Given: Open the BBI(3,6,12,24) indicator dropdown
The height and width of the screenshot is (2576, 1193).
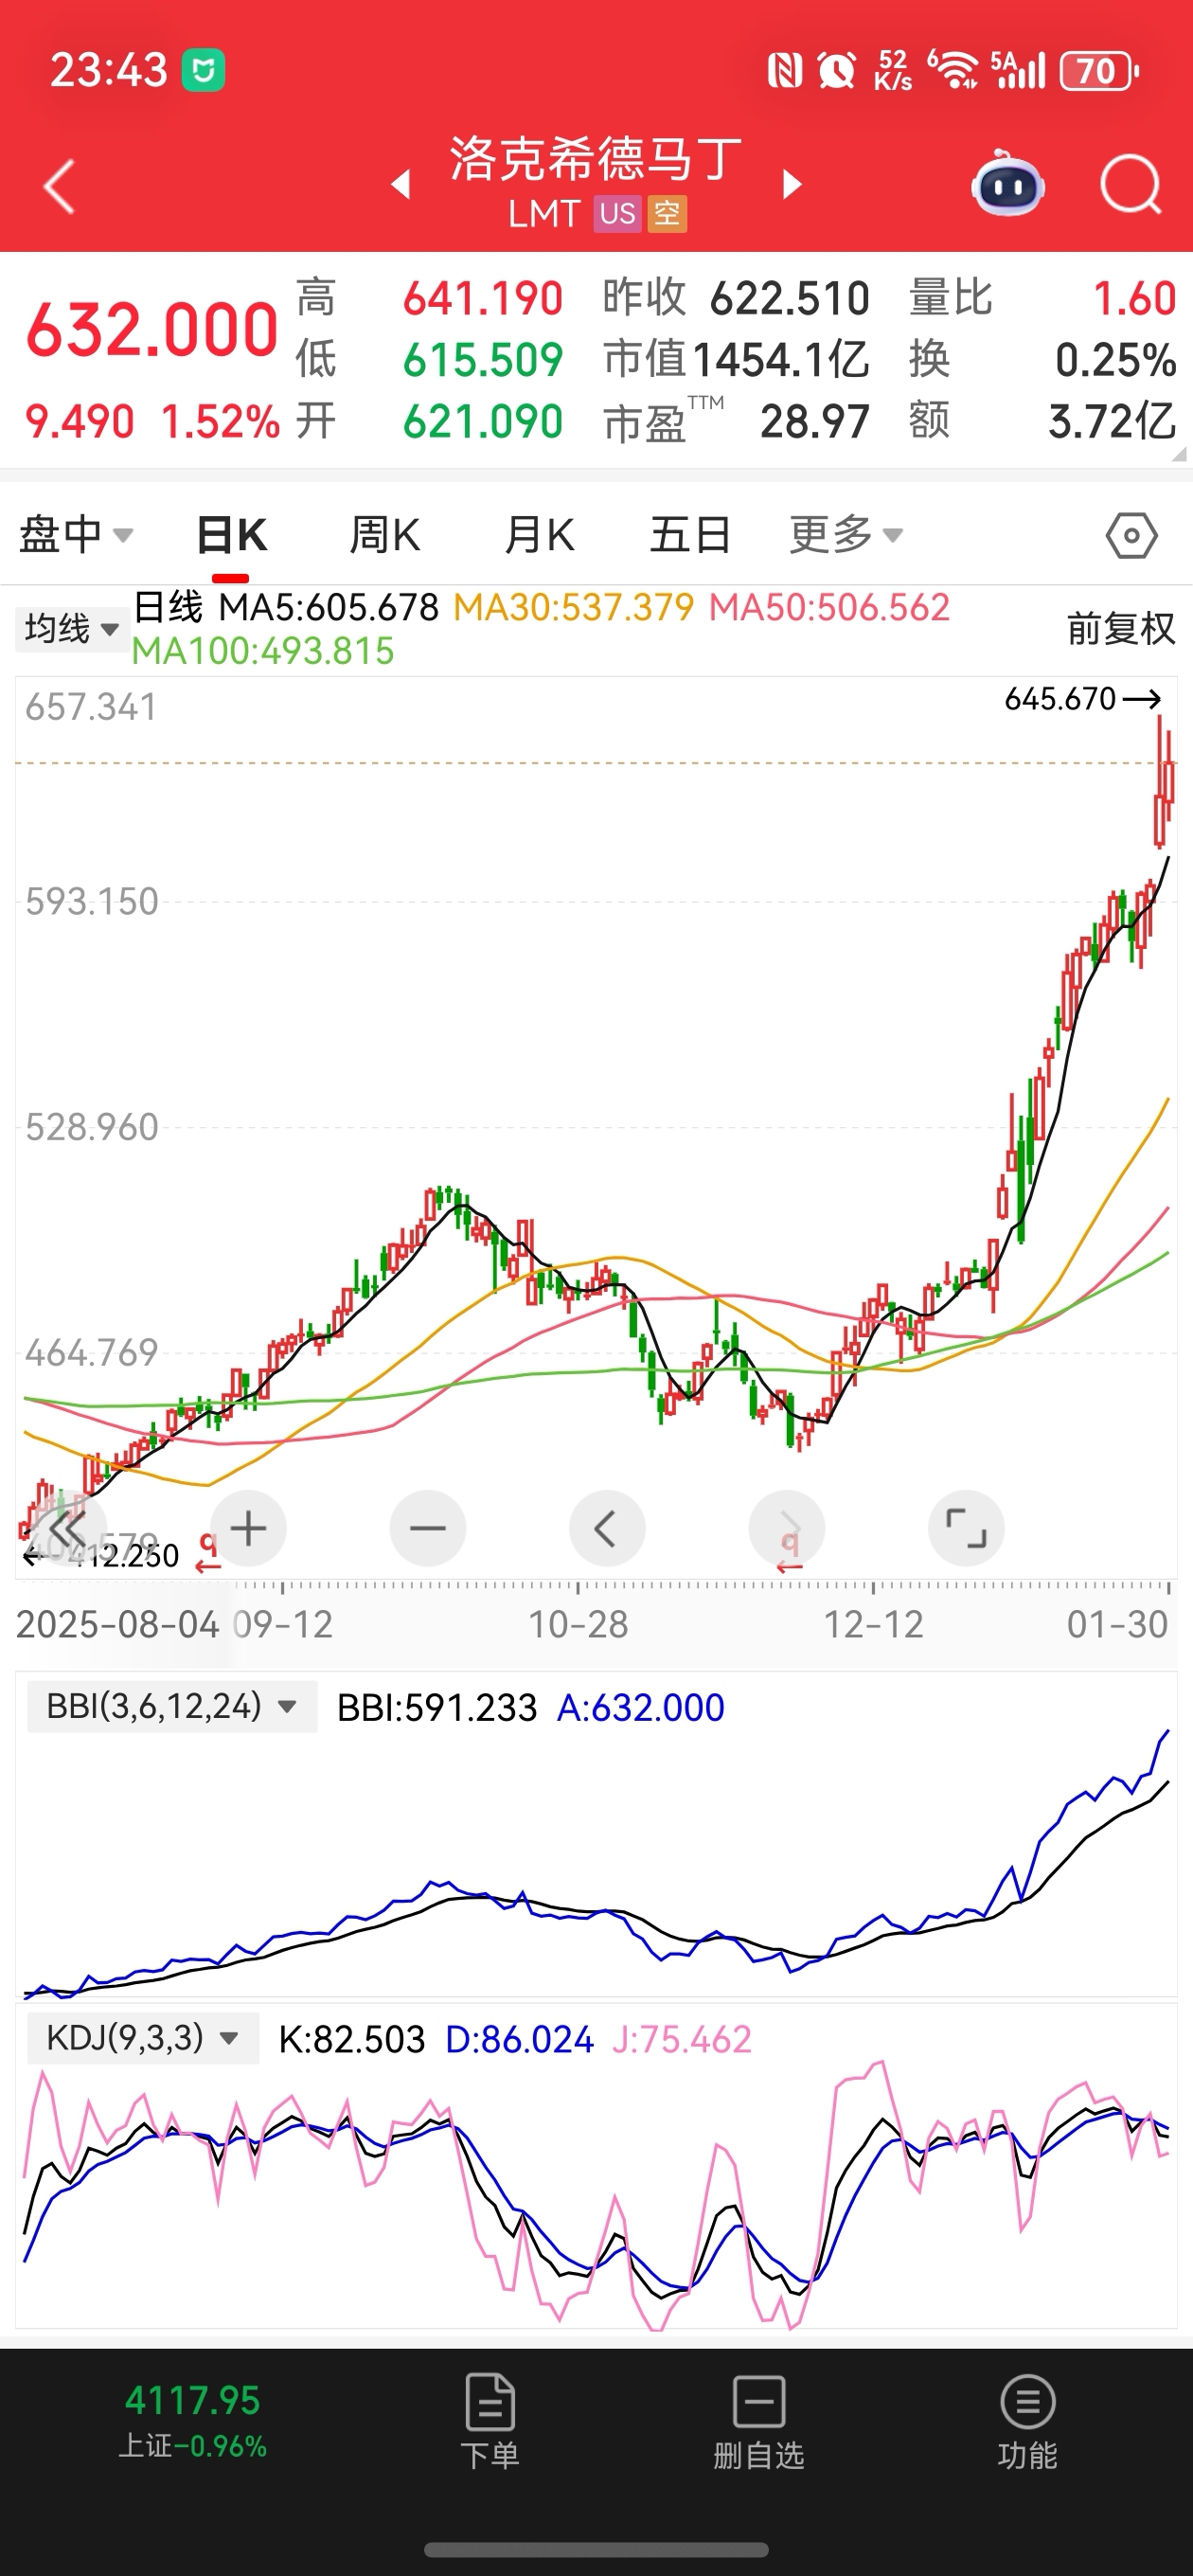Looking at the screenshot, I should (172, 1706).
